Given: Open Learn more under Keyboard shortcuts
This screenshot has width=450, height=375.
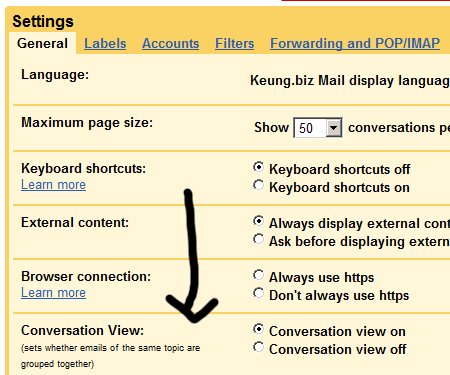Looking at the screenshot, I should point(53,185).
